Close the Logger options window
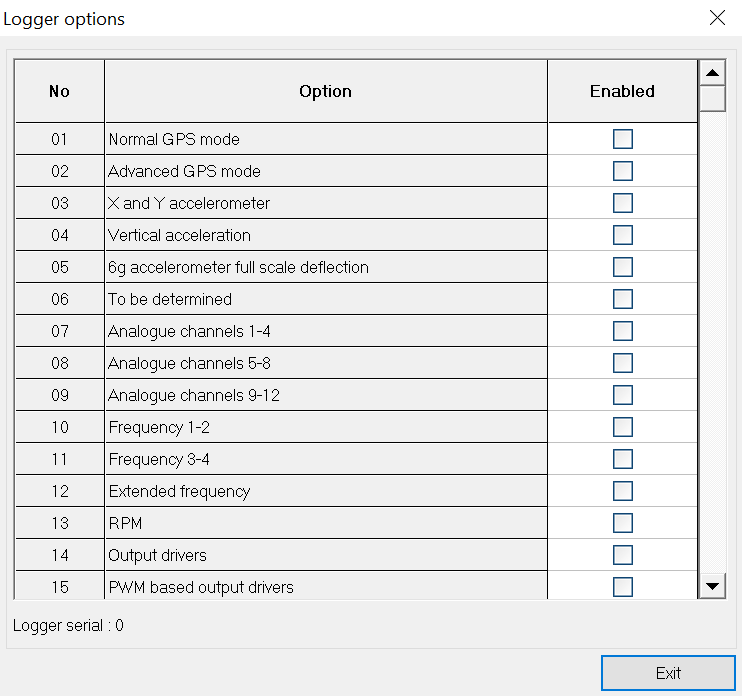This screenshot has height=696, width=742. (x=716, y=18)
